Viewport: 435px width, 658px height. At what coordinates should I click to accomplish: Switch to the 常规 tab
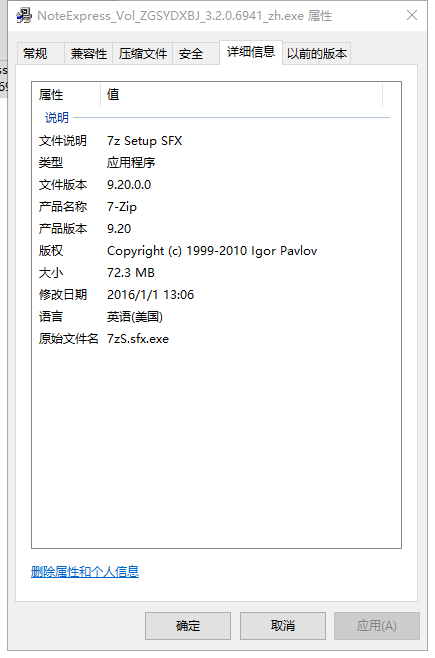point(40,54)
